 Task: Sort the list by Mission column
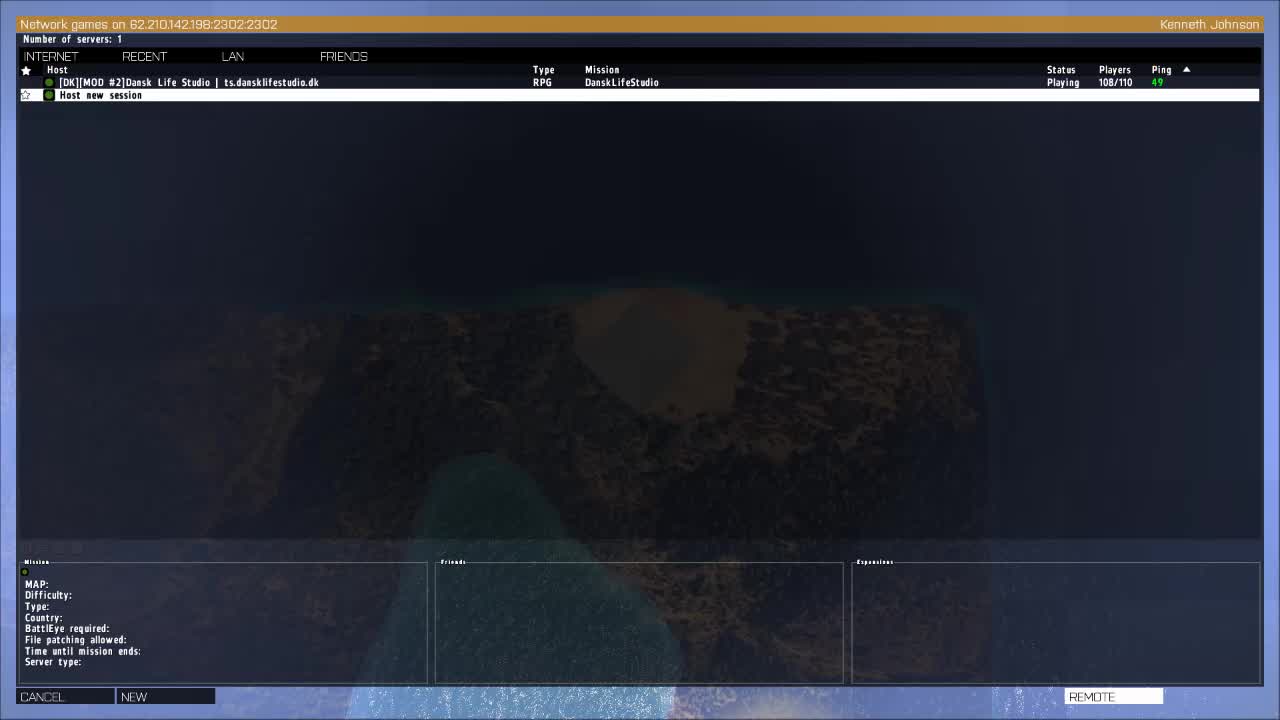click(602, 70)
